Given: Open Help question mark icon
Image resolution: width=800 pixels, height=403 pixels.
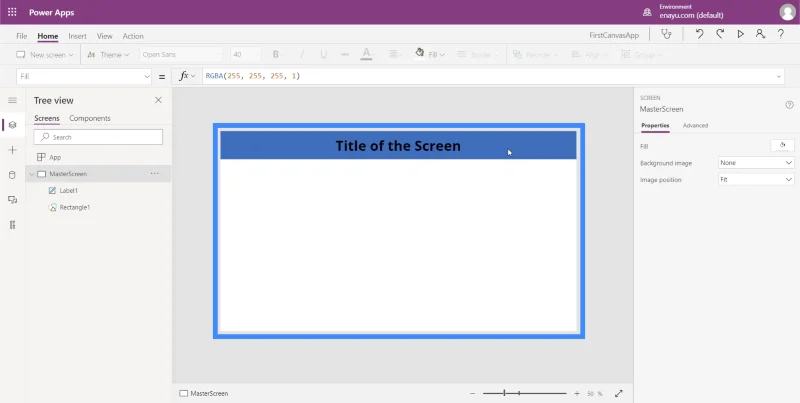Looking at the screenshot, I should 781,34.
